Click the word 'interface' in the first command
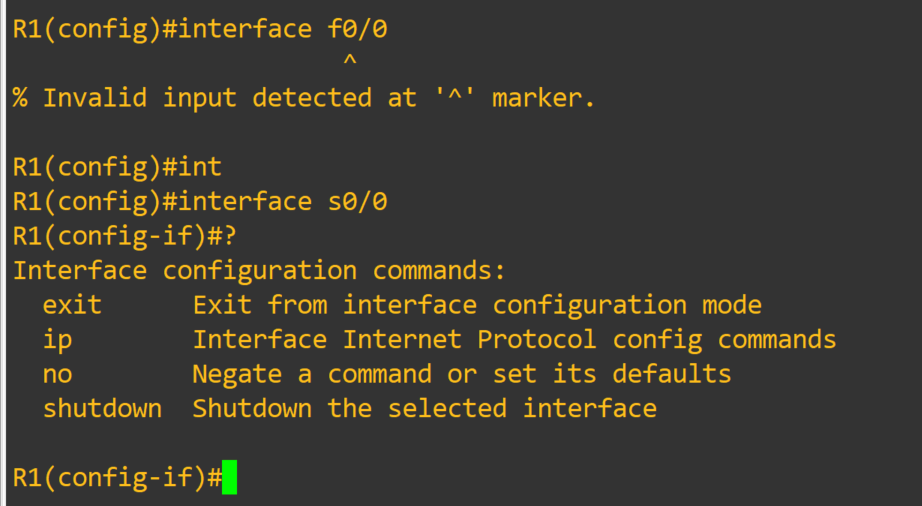 245,29
